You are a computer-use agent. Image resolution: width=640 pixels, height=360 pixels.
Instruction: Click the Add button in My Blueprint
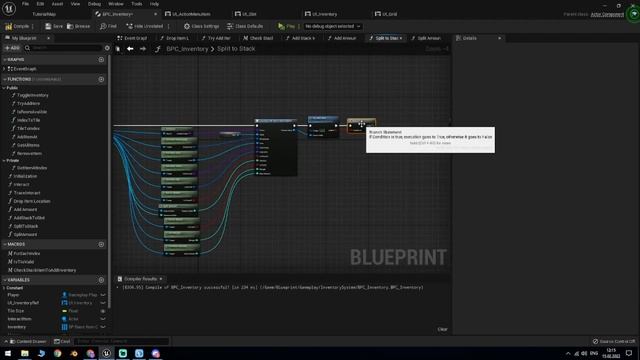click(12, 48)
